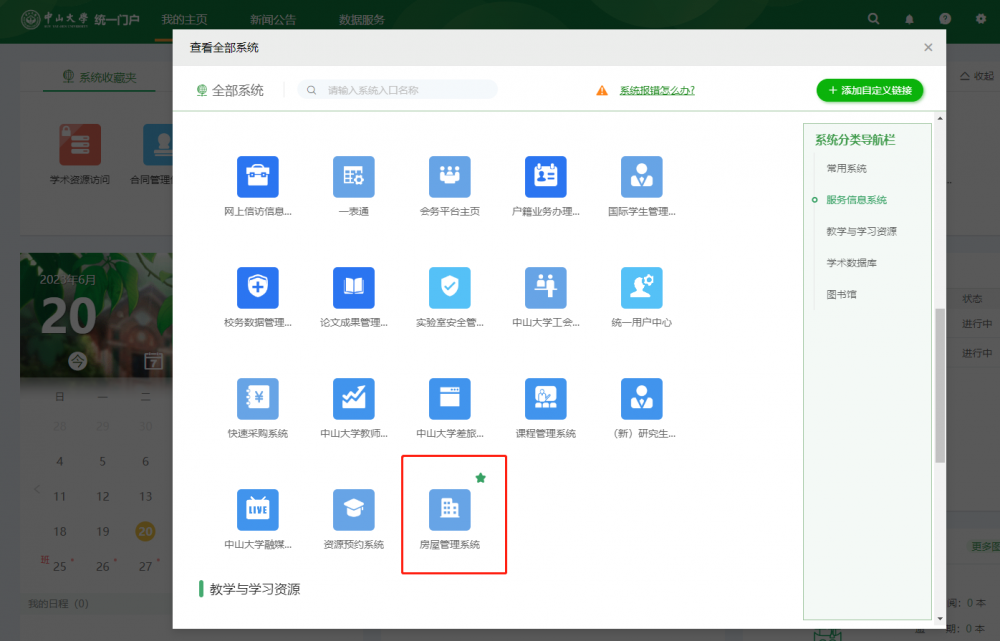1000x641 pixels.
Task: Open the 房屋管理系统 icon
Action: (x=450, y=510)
